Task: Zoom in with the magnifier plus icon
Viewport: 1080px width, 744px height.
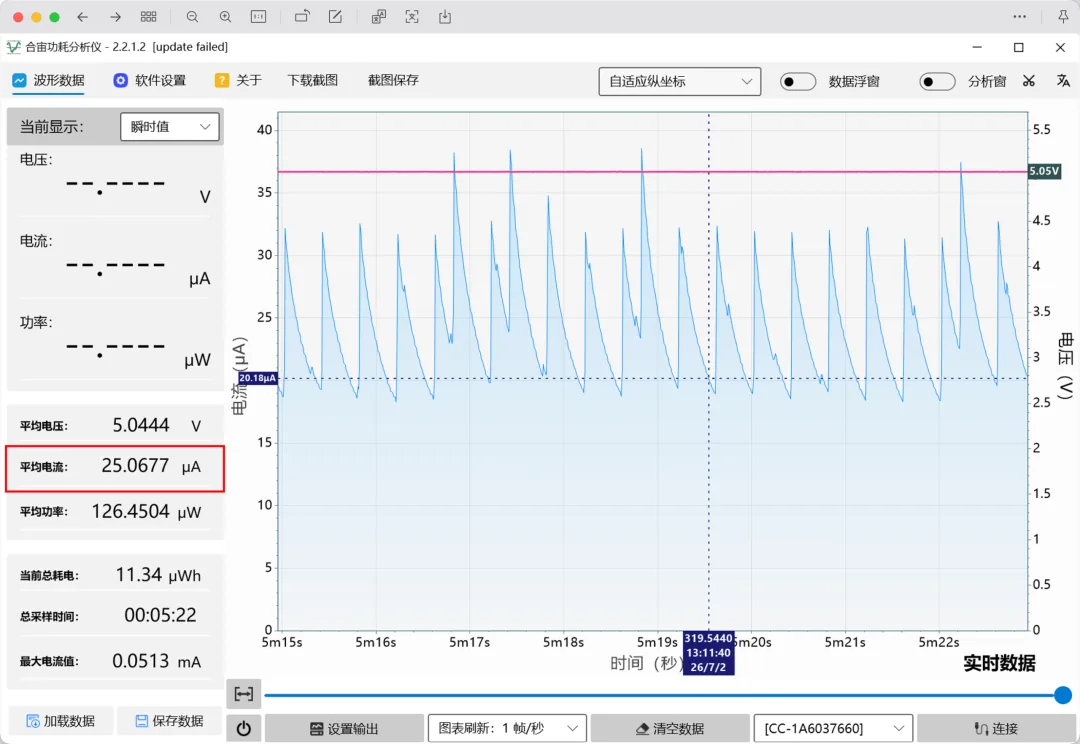Action: pos(225,17)
